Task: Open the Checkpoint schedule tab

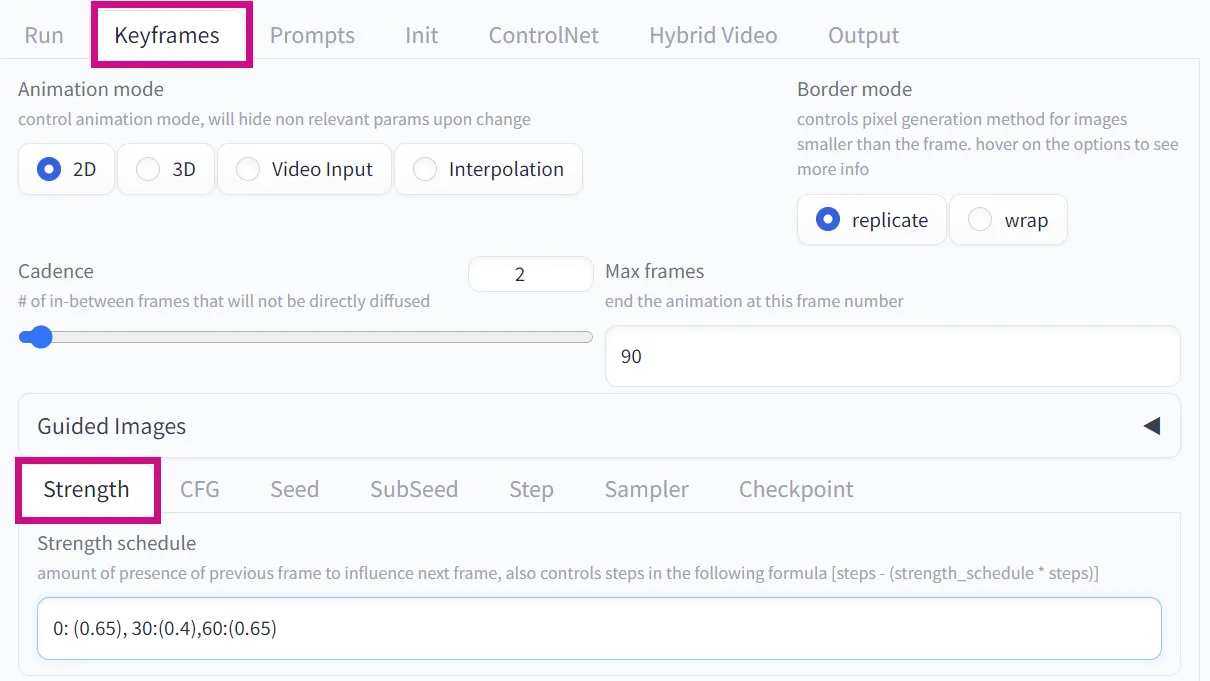Action: point(796,490)
